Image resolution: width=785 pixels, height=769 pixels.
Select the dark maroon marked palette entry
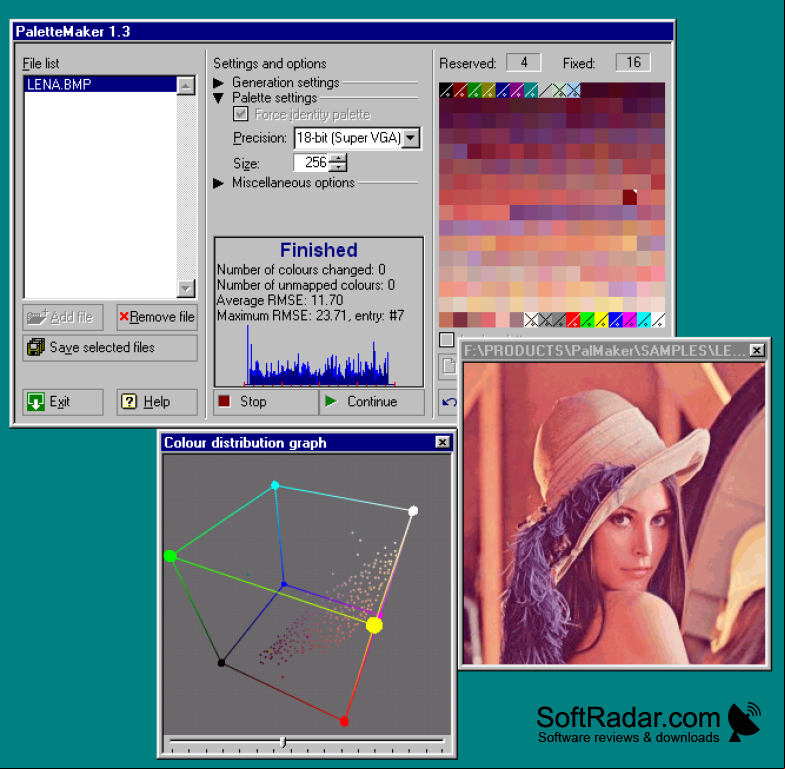click(630, 197)
